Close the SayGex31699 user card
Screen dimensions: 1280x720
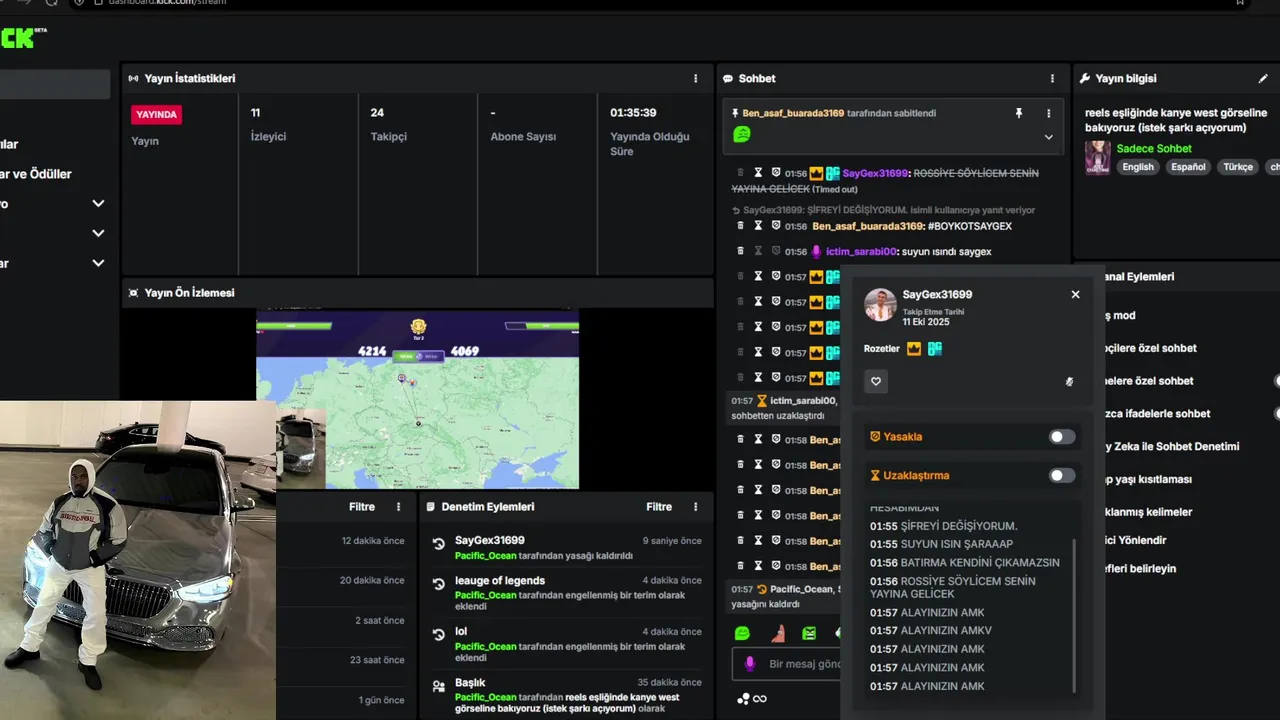click(x=1076, y=294)
